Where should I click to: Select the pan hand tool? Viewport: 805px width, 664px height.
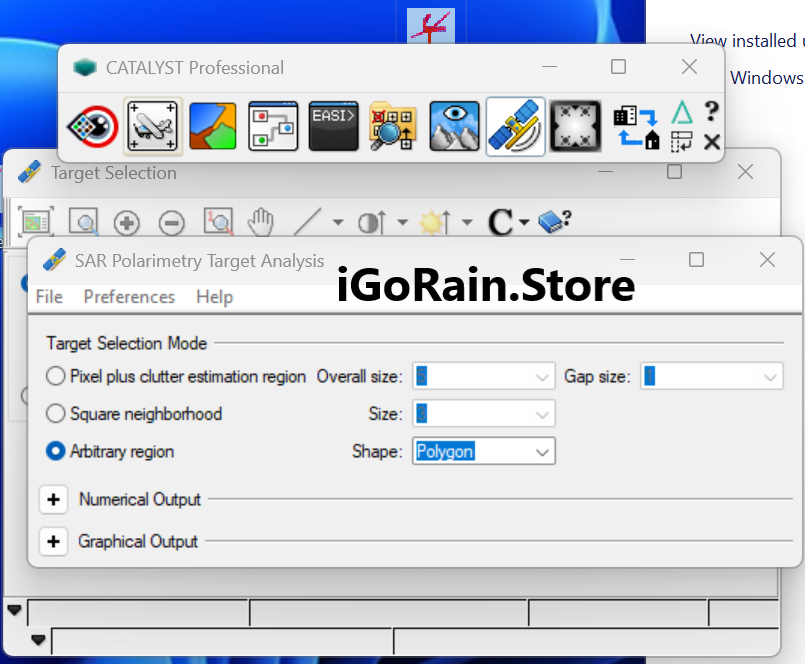[261, 222]
